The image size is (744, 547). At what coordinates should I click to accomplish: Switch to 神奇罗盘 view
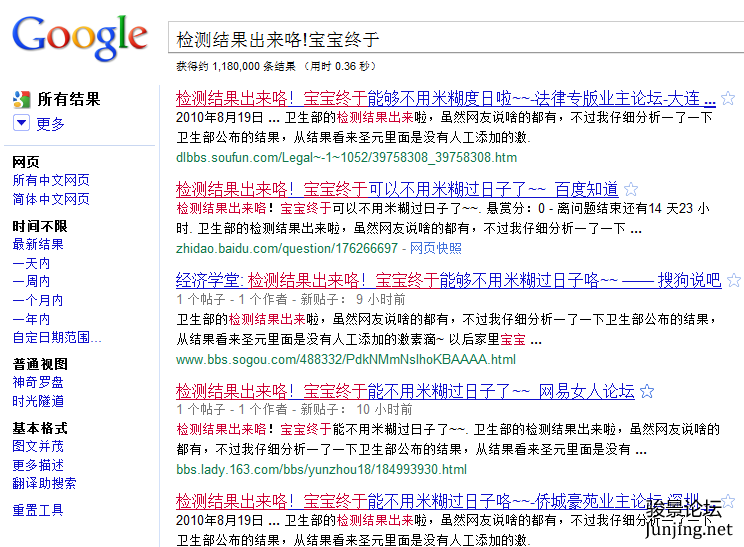pos(38,382)
